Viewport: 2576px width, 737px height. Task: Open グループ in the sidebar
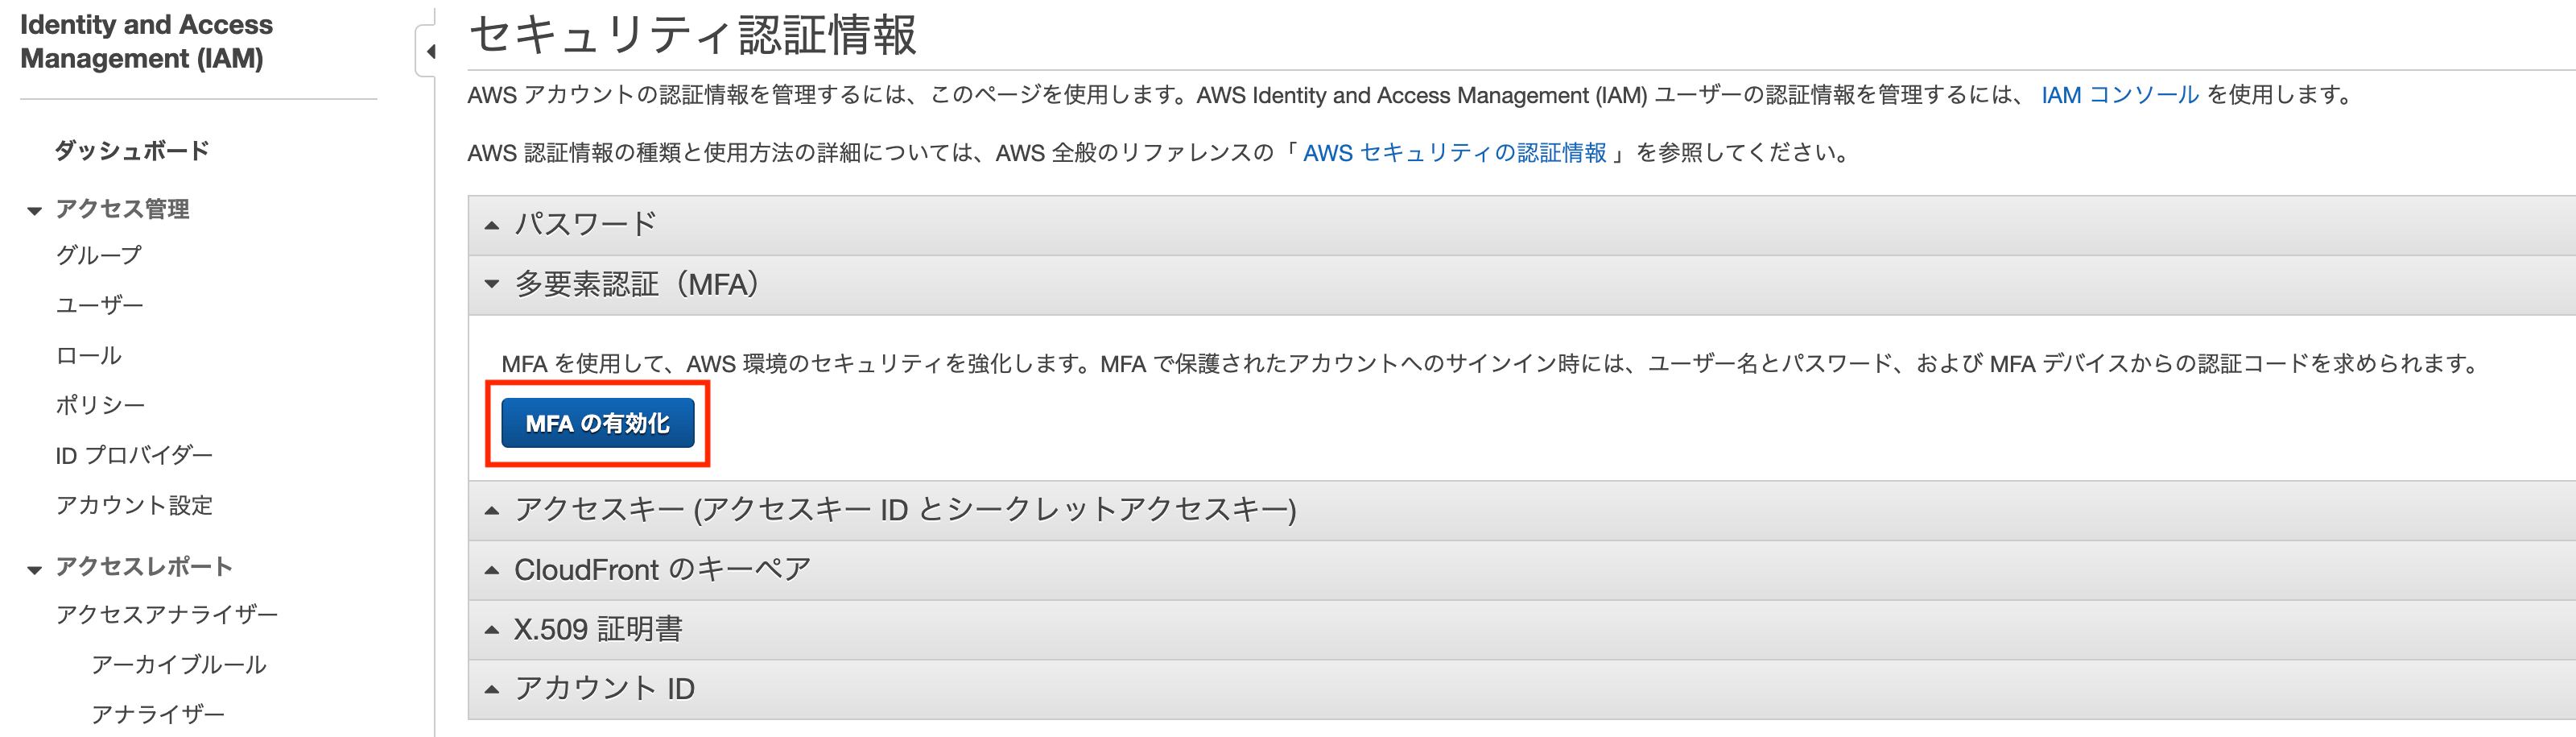(x=98, y=255)
